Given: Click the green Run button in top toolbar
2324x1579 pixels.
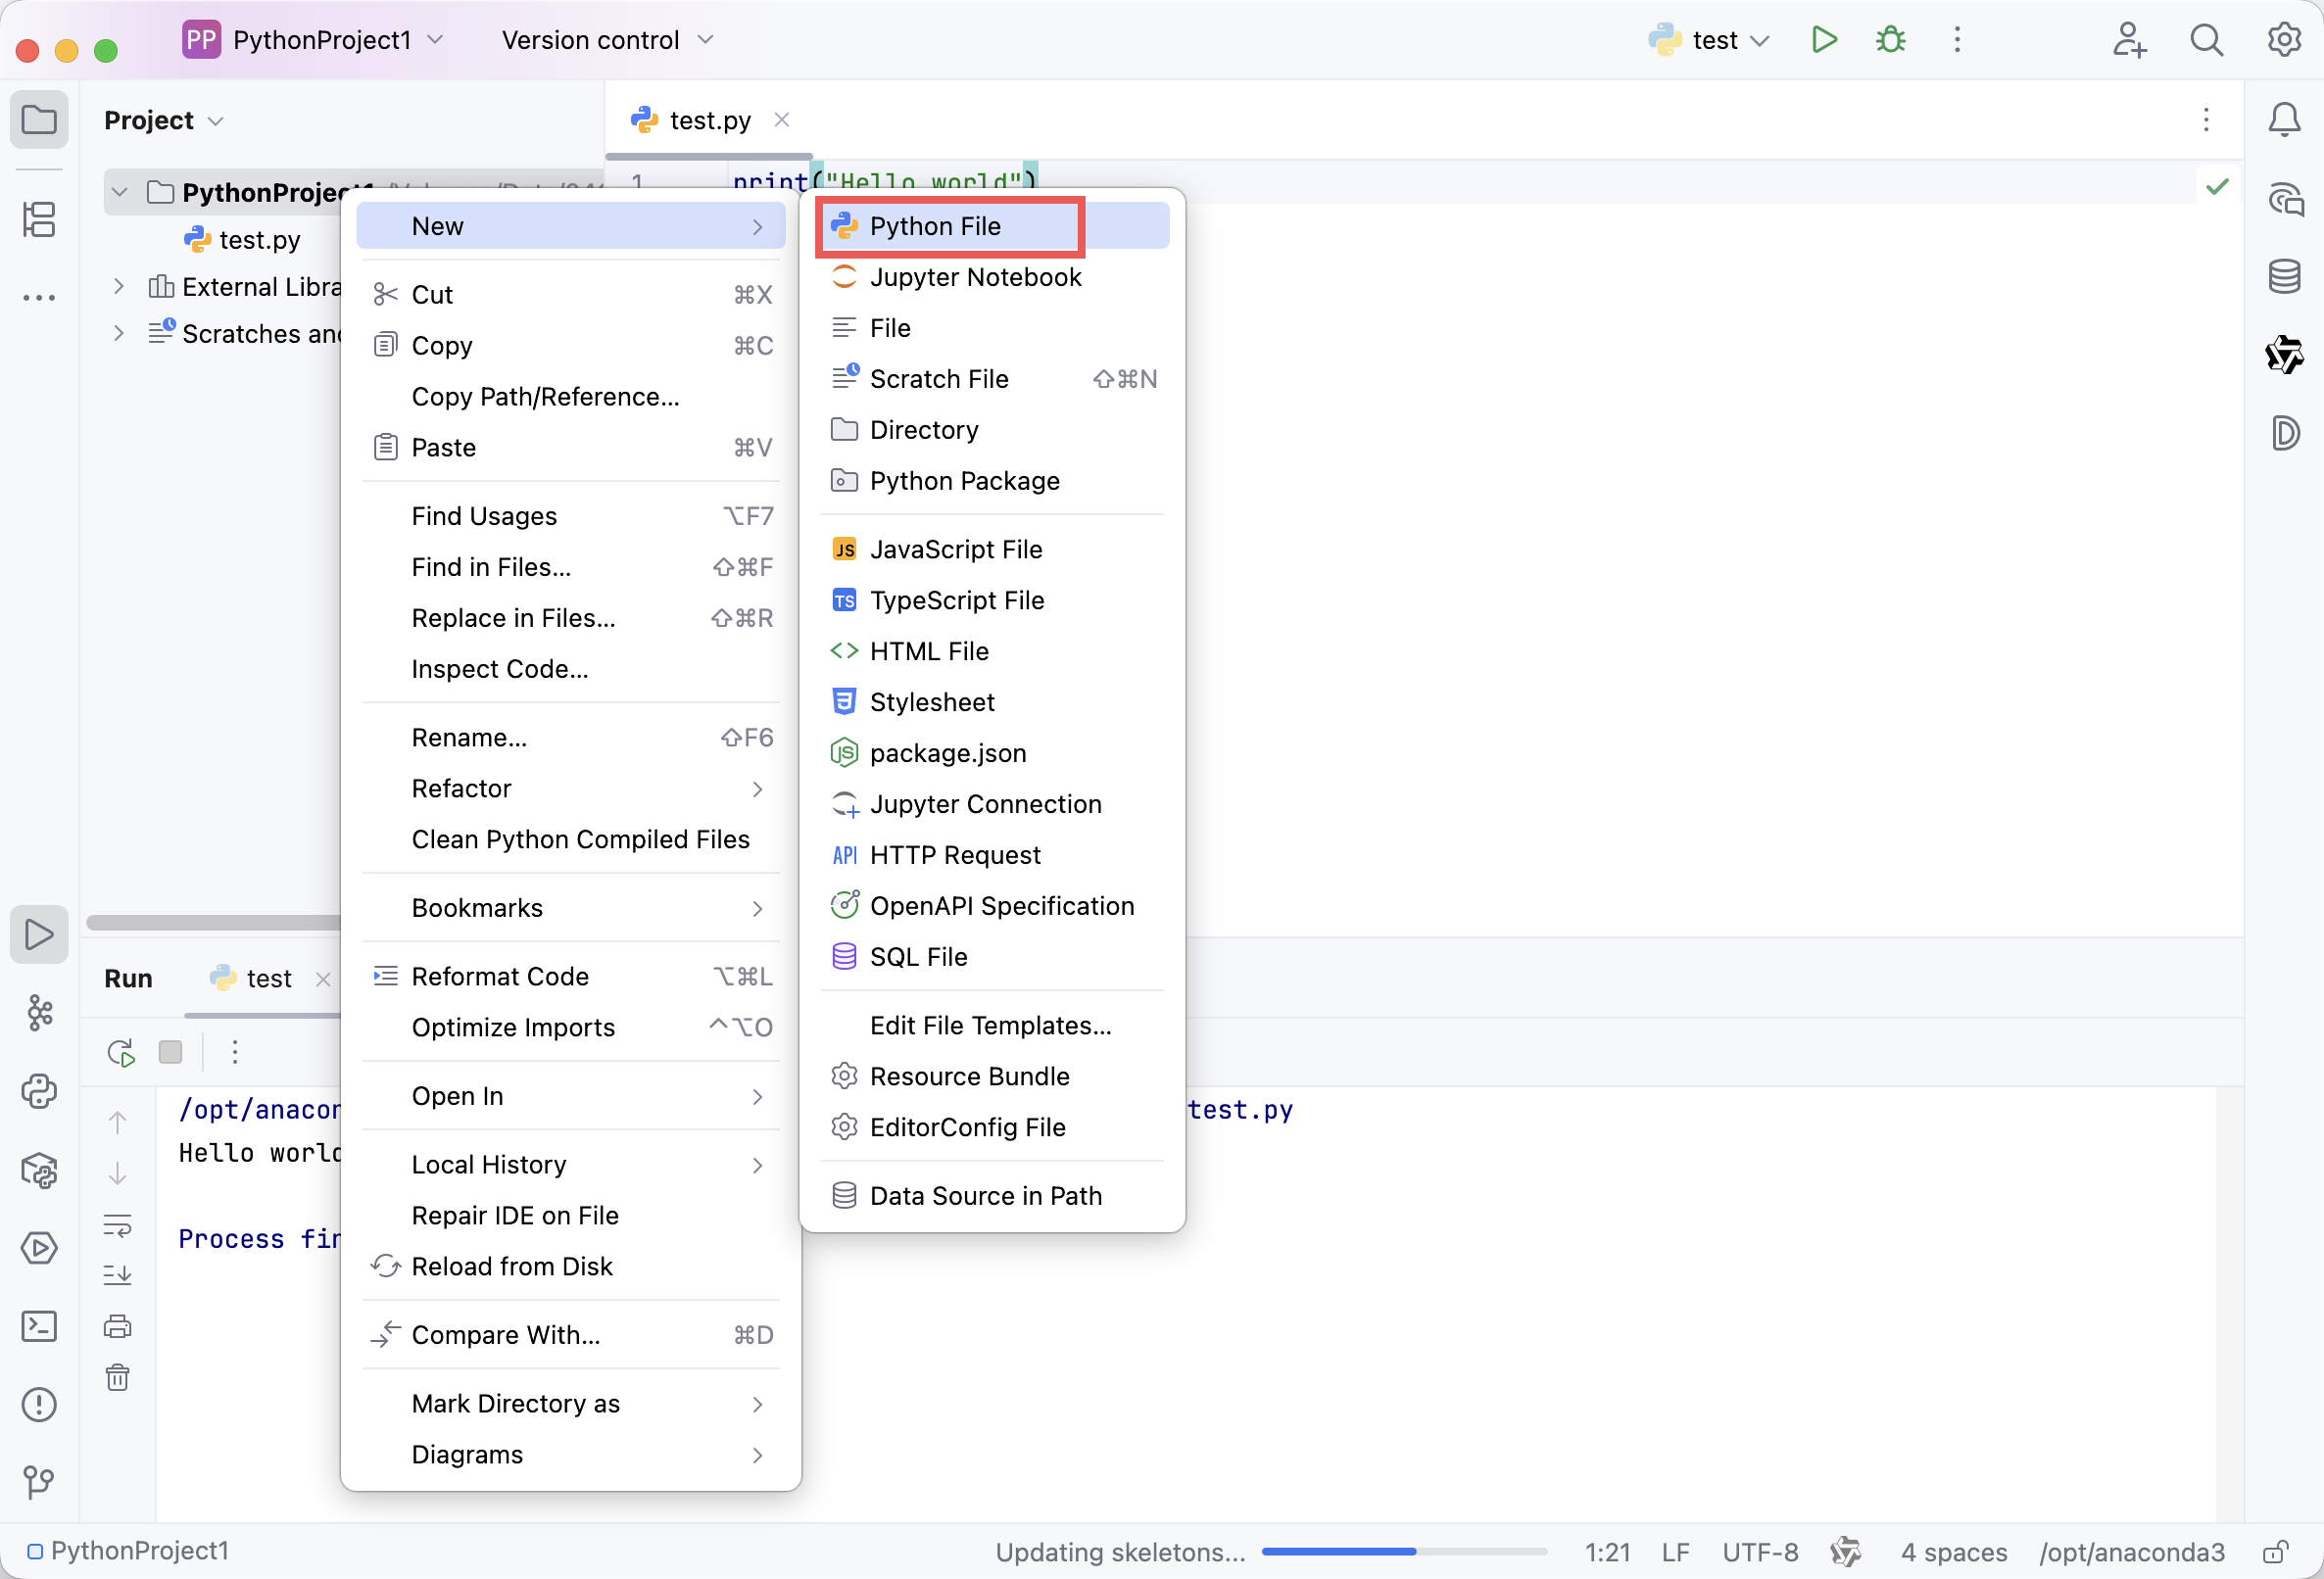Looking at the screenshot, I should 1823,40.
